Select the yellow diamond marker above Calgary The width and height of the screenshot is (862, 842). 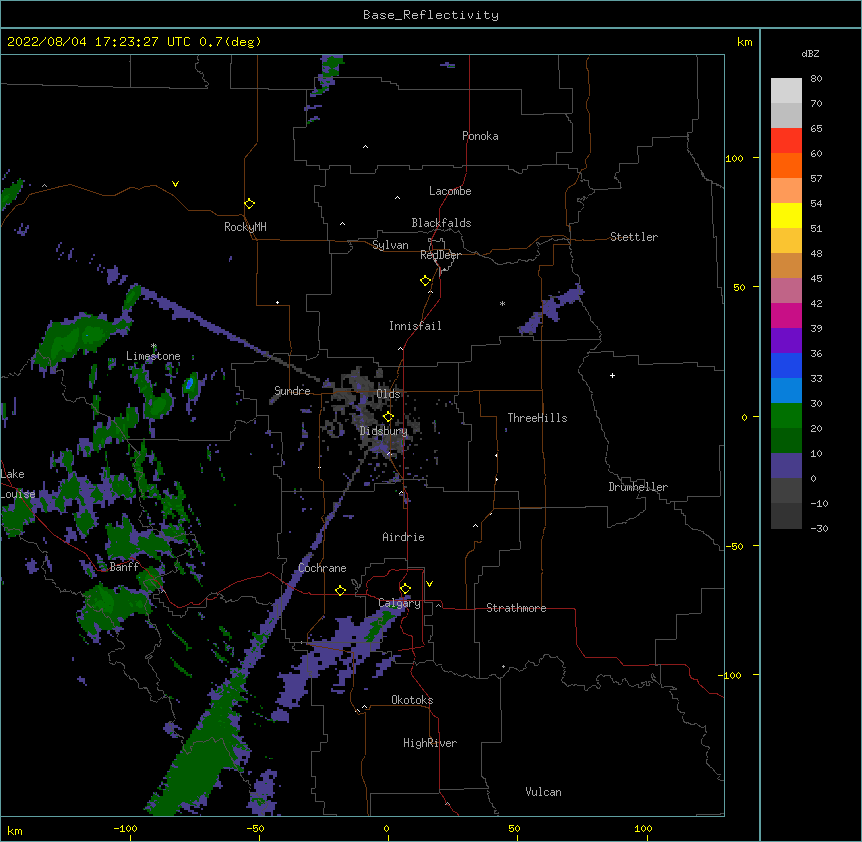tap(405, 589)
